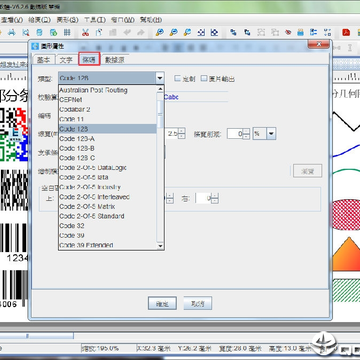The width and height of the screenshot is (360, 360).
Task: Click inside the 0 value field
Action: 235,134
